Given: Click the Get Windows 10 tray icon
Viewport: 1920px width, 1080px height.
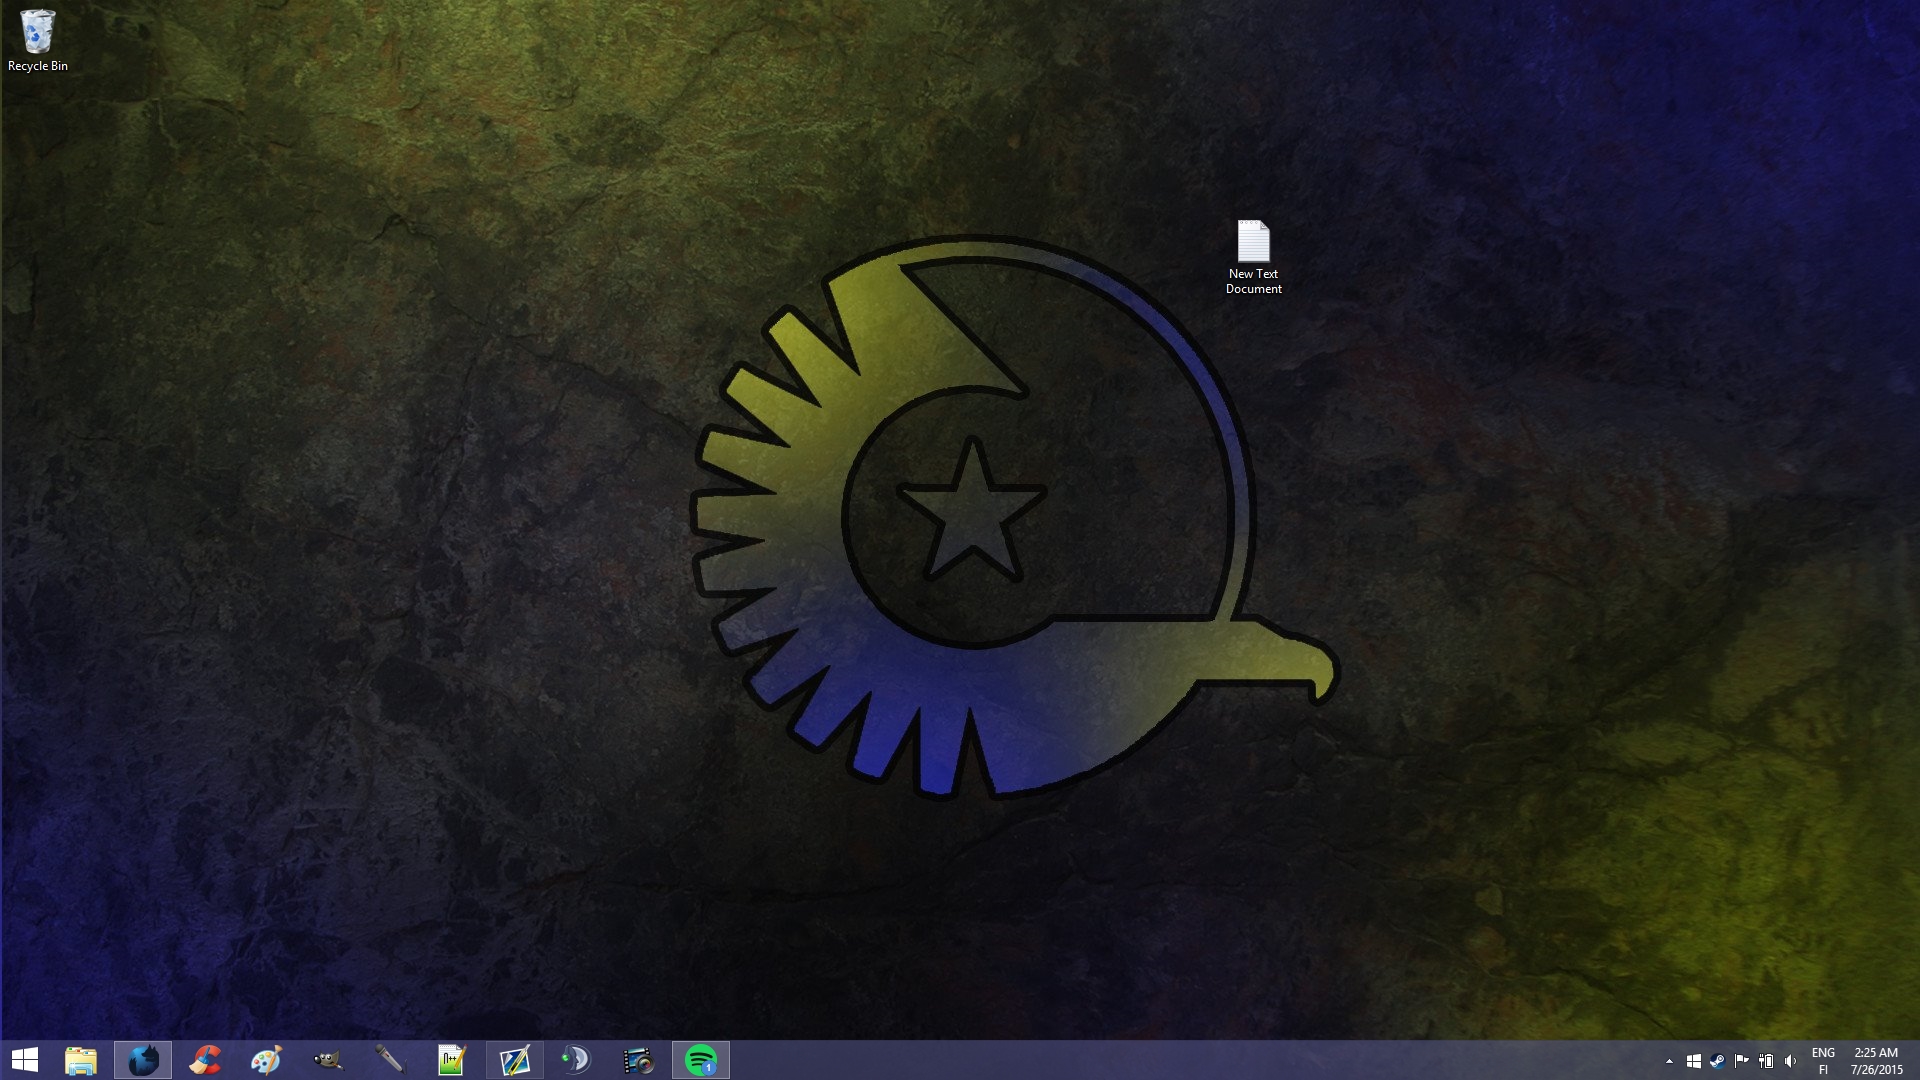Looking at the screenshot, I should [x=1693, y=1061].
